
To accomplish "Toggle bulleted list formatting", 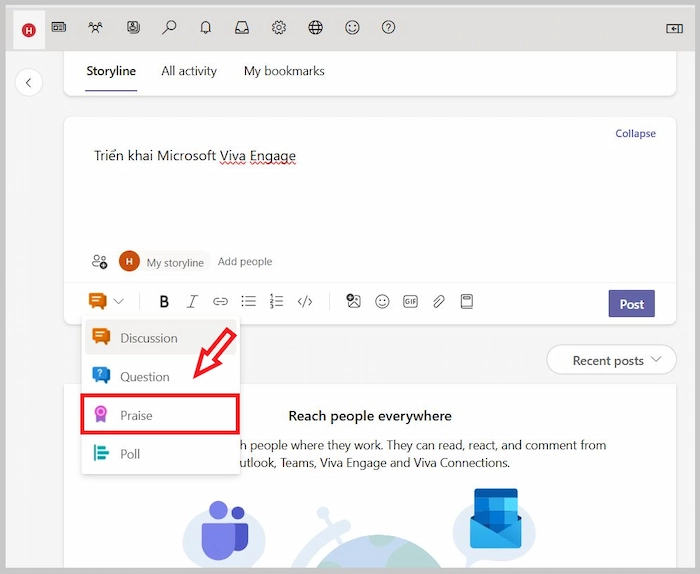I will tap(248, 301).
